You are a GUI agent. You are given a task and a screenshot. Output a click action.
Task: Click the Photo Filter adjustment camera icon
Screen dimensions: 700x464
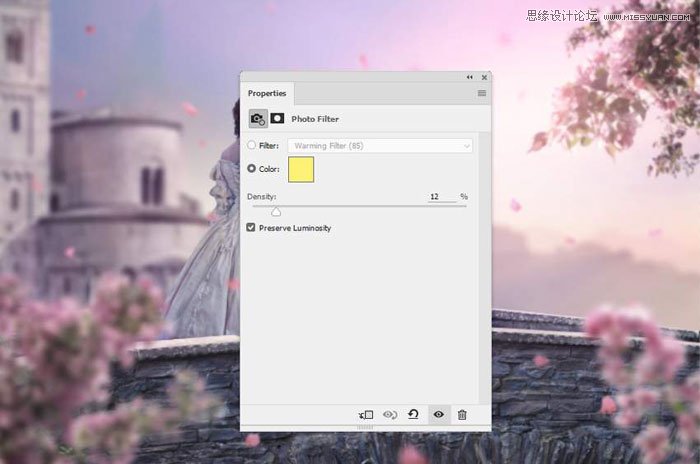(258, 119)
